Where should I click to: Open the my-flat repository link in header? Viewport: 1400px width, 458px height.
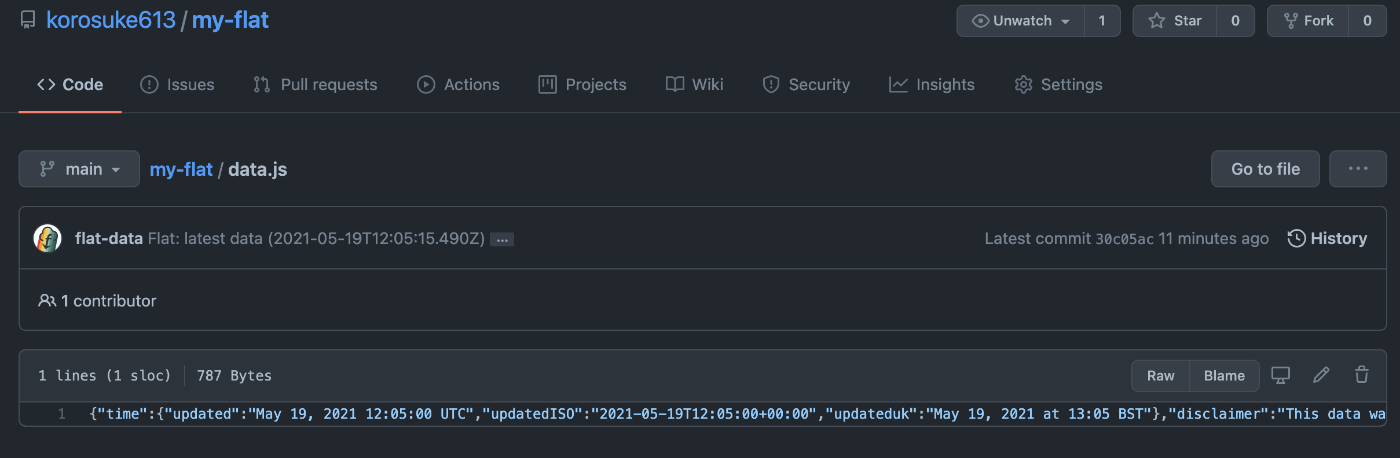point(230,20)
